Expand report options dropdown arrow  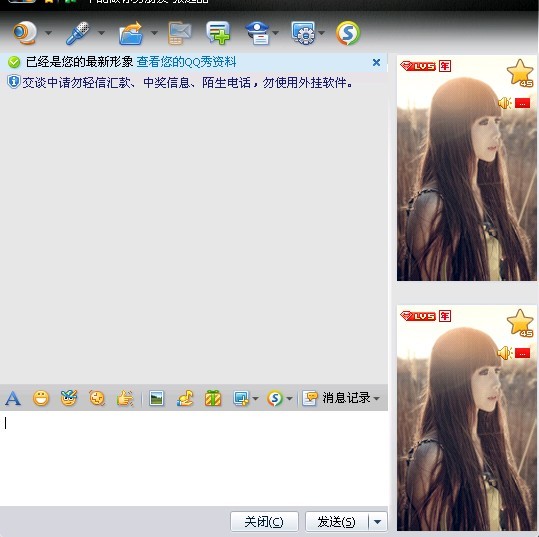tap(275, 33)
